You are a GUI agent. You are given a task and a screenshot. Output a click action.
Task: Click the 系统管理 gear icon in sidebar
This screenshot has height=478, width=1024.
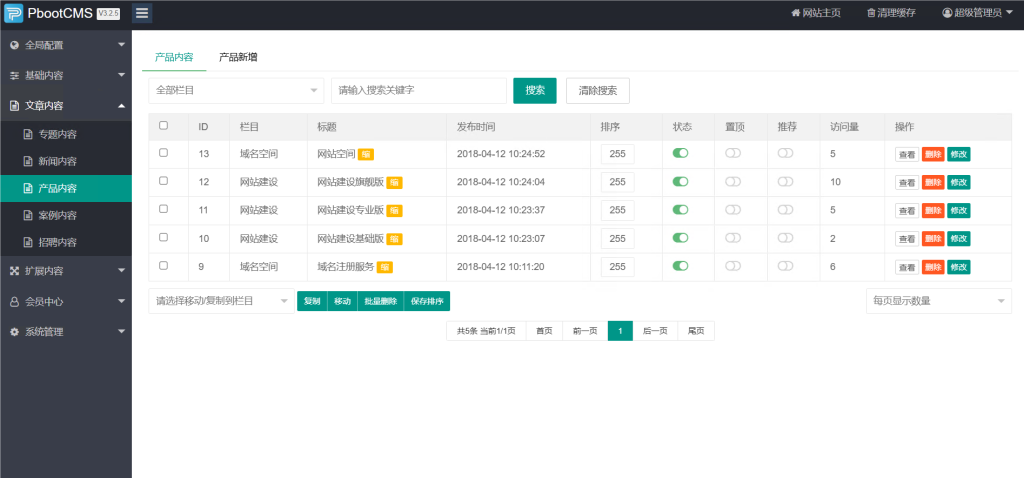point(14,331)
